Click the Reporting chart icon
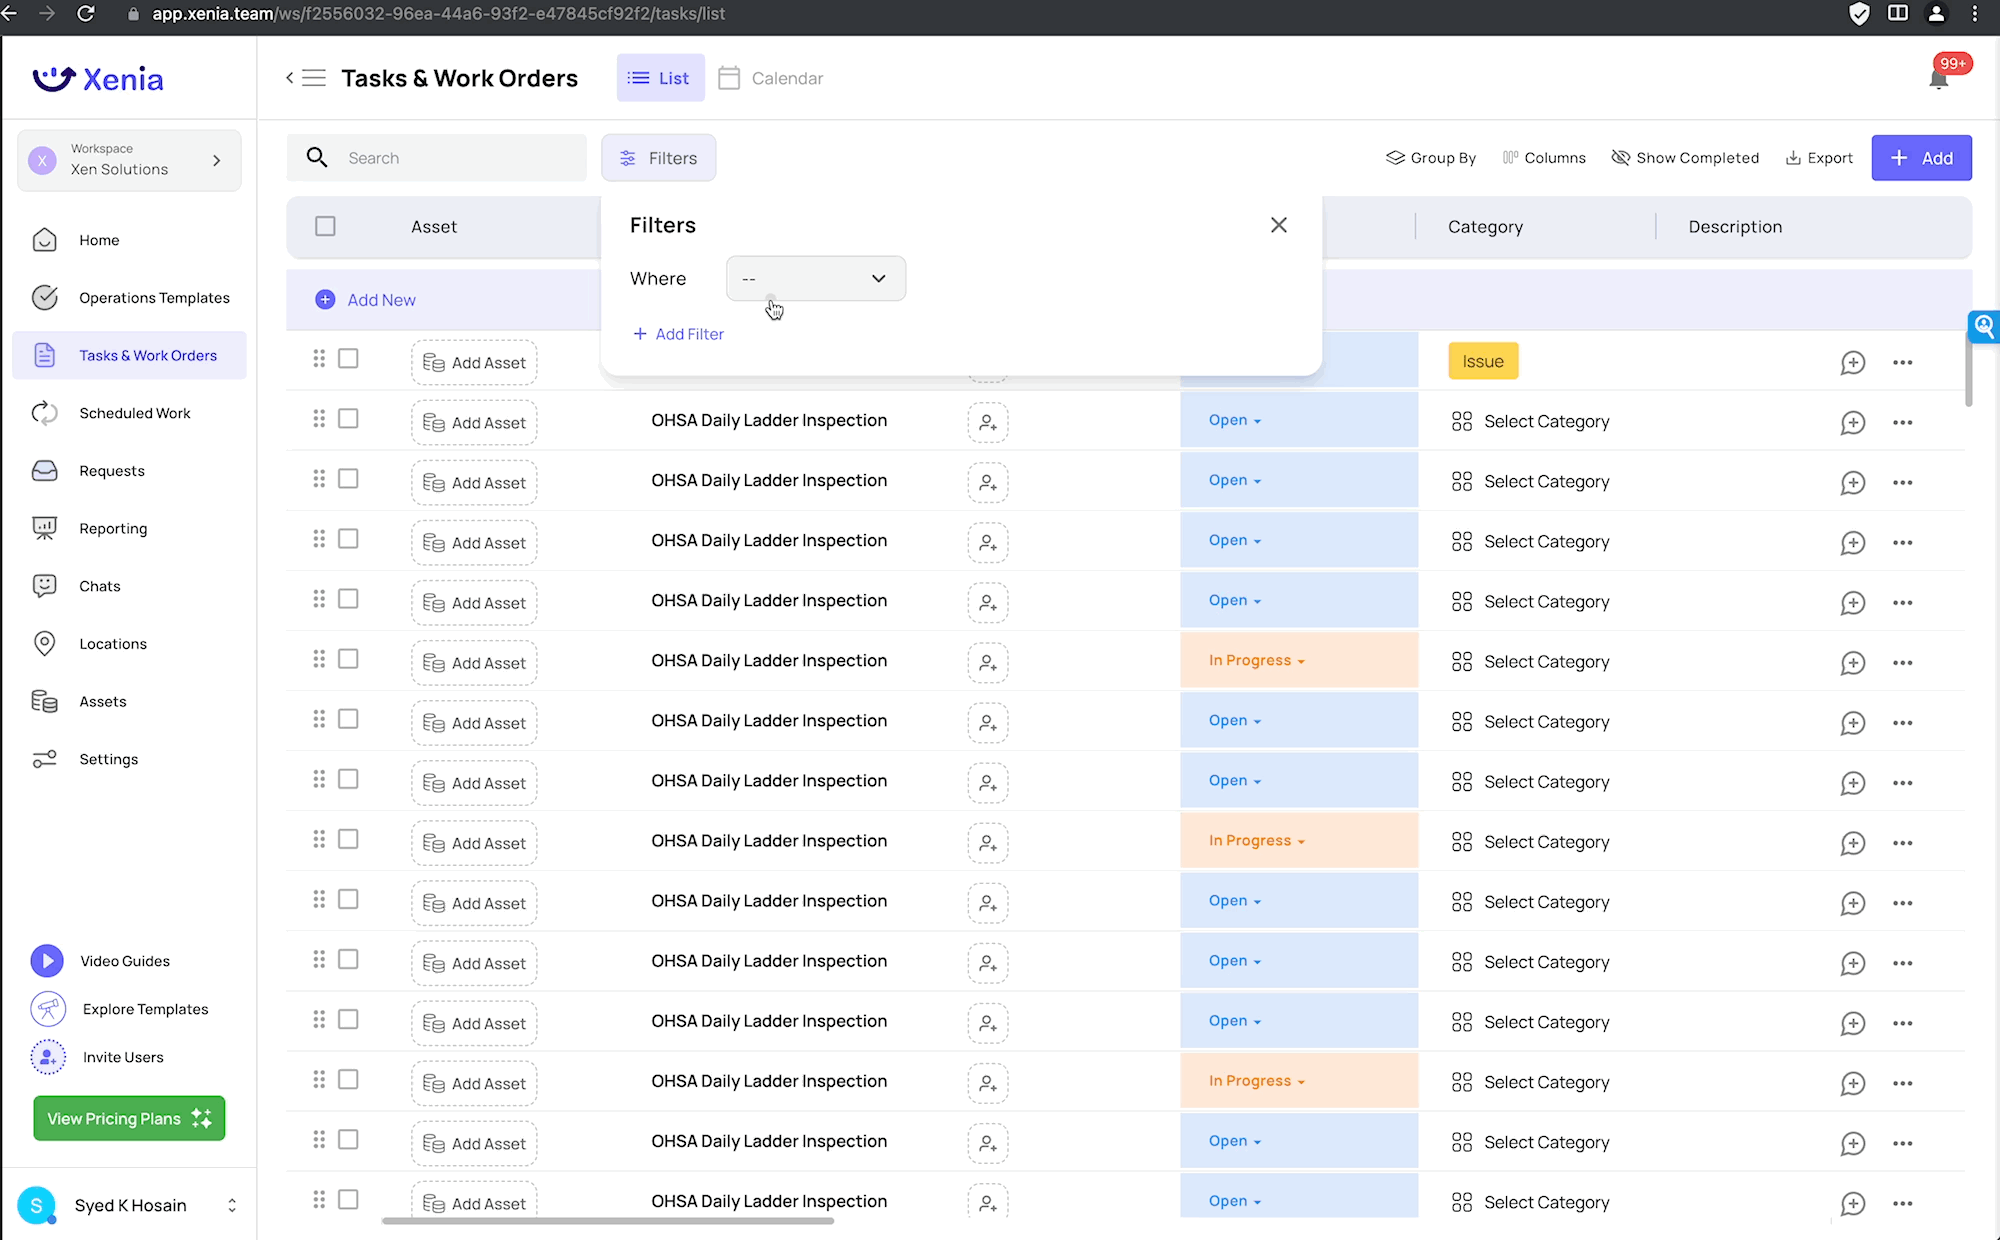This screenshot has width=2000, height=1240. tap(45, 528)
